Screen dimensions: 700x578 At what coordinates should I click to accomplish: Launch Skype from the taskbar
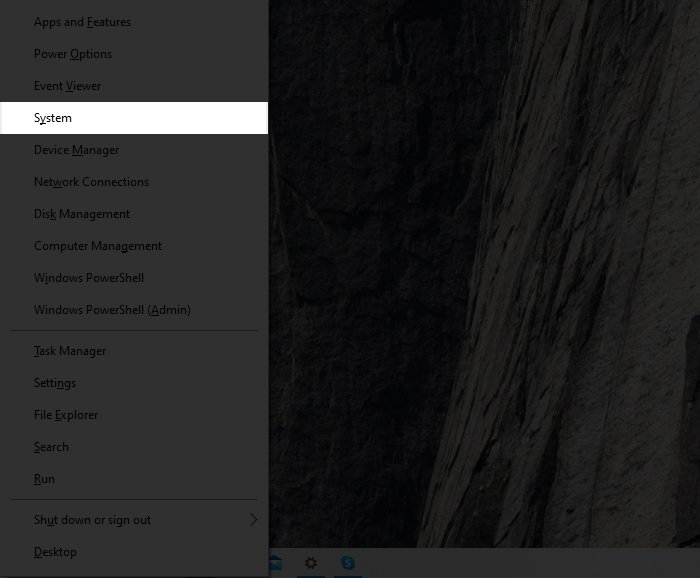tap(348, 564)
